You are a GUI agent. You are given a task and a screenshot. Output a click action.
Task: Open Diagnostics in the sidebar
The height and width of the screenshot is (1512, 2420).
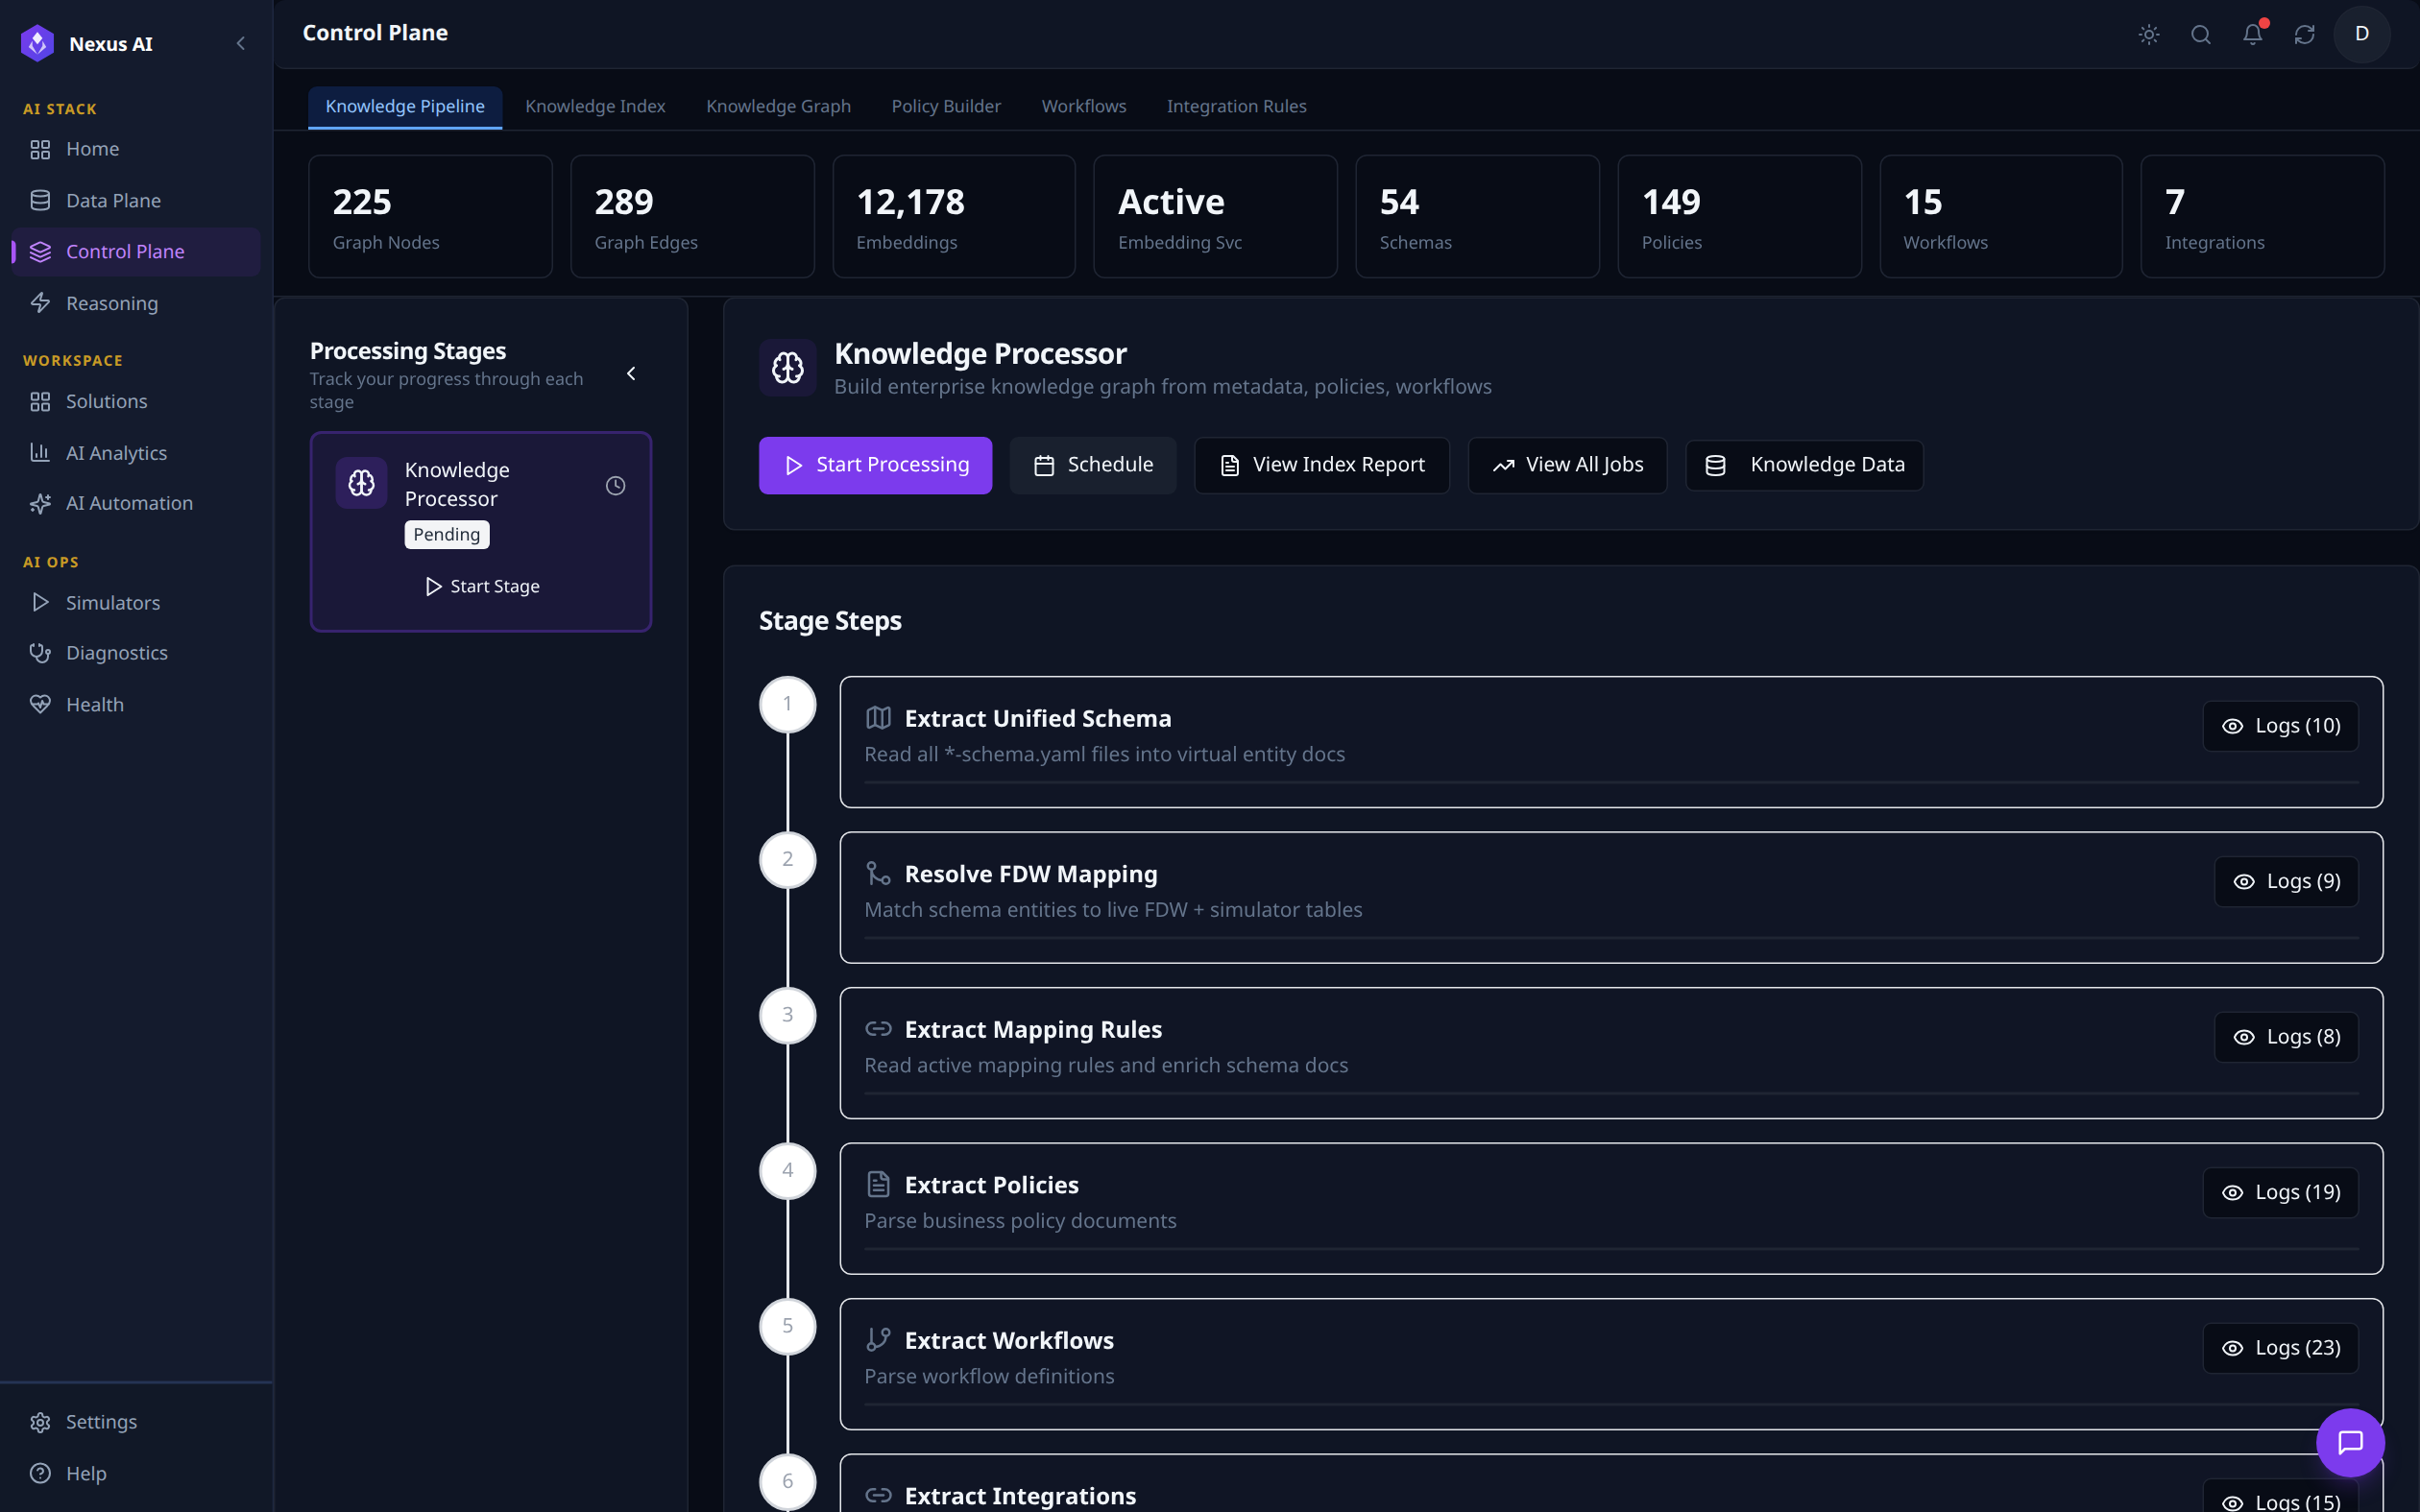pos(136,653)
